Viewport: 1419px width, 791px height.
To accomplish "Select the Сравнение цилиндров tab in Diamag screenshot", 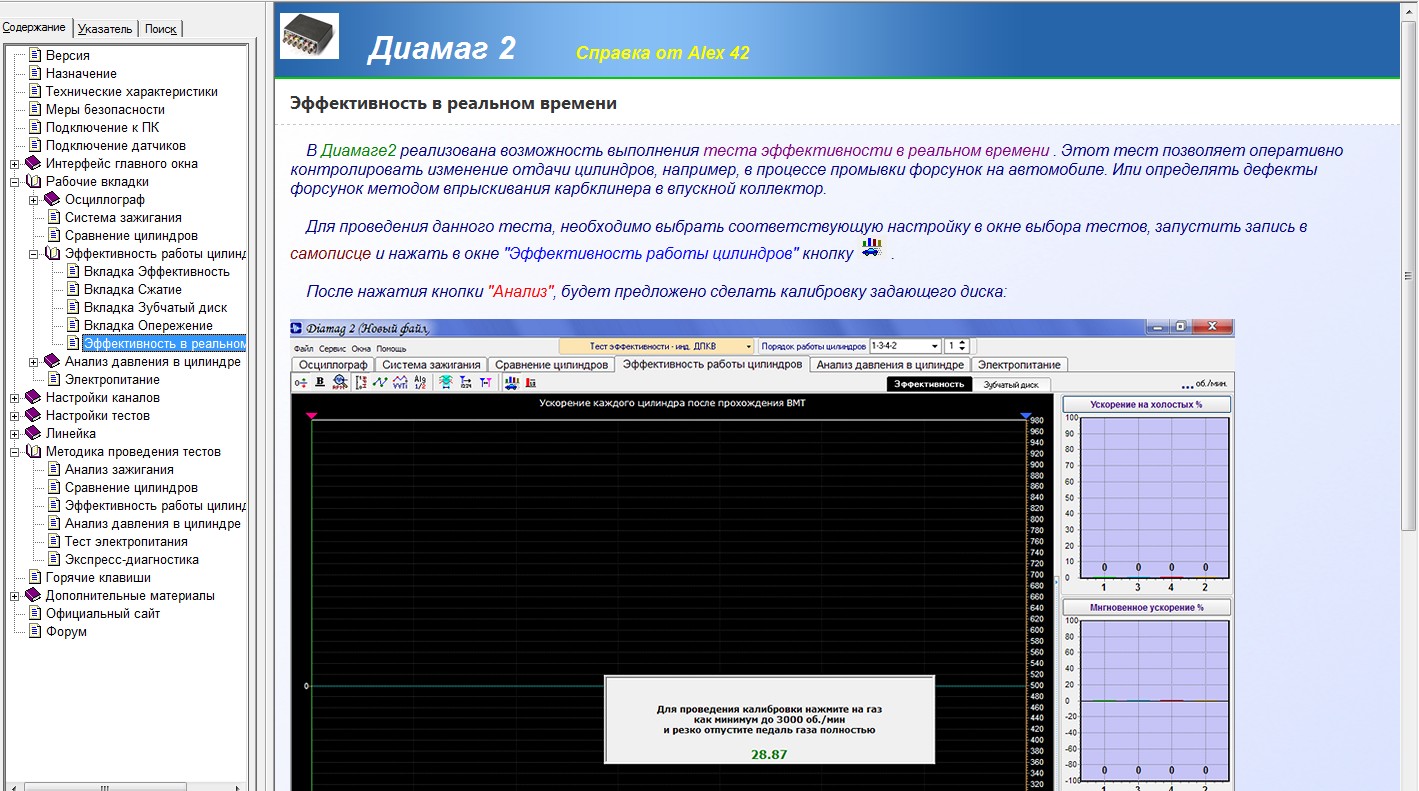I will click(x=551, y=365).
